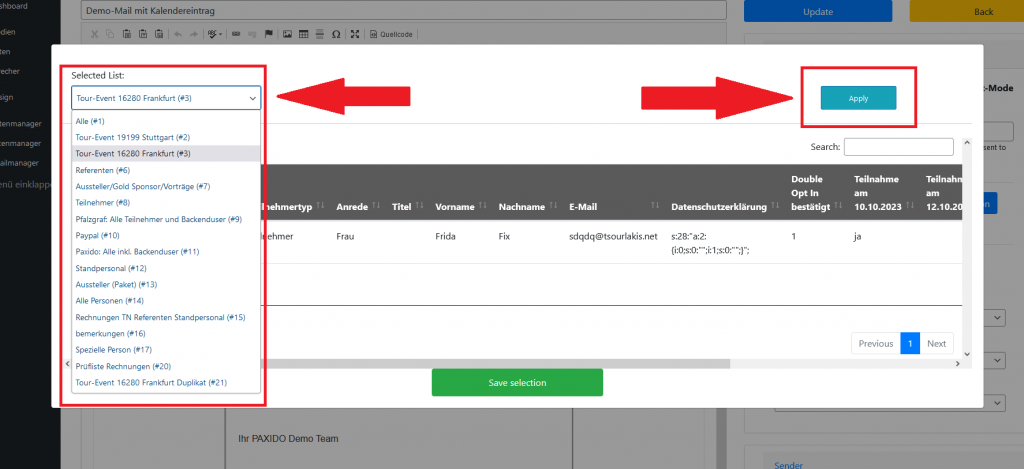
Task: Open the Selected List dropdown
Action: click(166, 98)
